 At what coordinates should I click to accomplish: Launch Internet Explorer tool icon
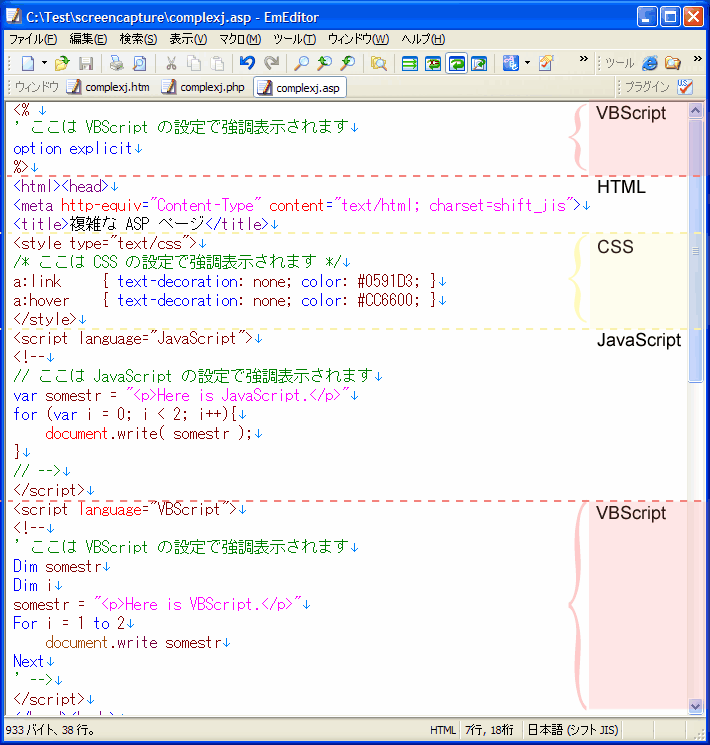coord(650,63)
